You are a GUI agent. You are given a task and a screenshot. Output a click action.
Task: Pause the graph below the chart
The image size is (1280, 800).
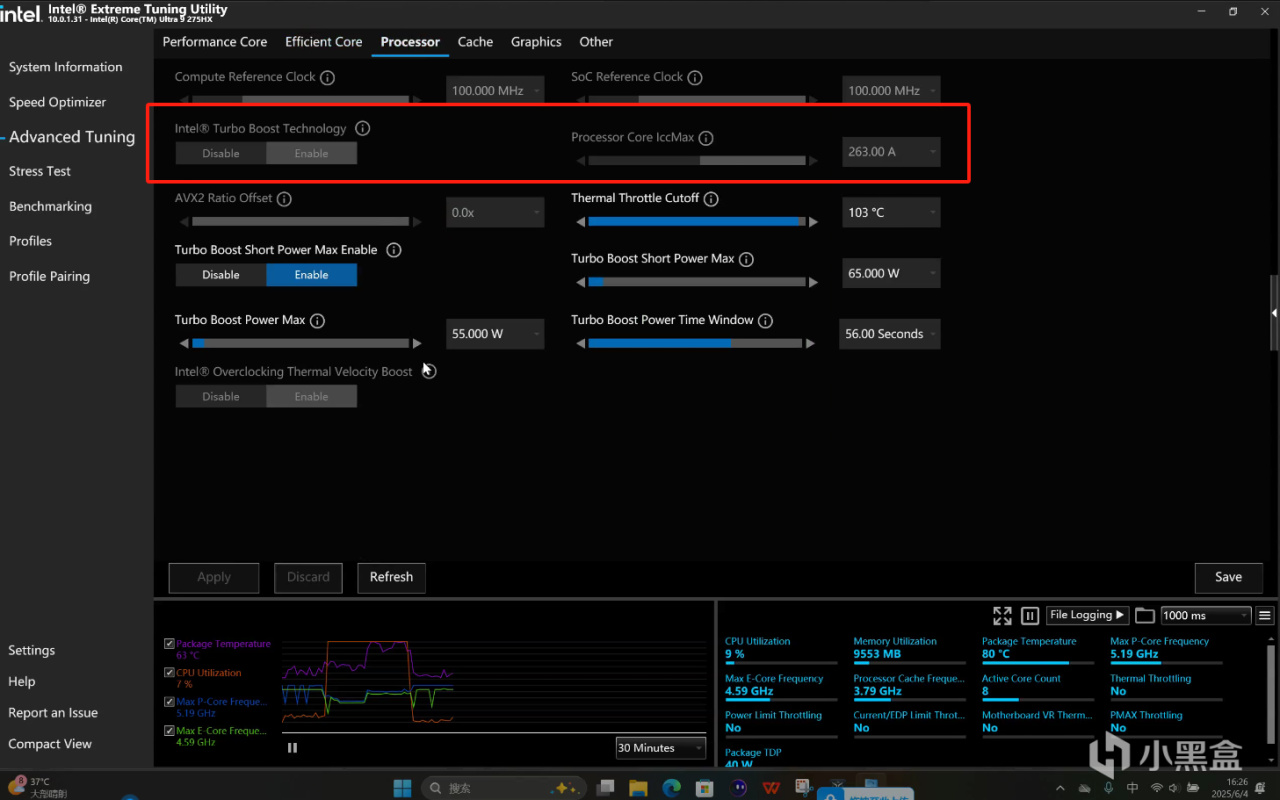(292, 747)
